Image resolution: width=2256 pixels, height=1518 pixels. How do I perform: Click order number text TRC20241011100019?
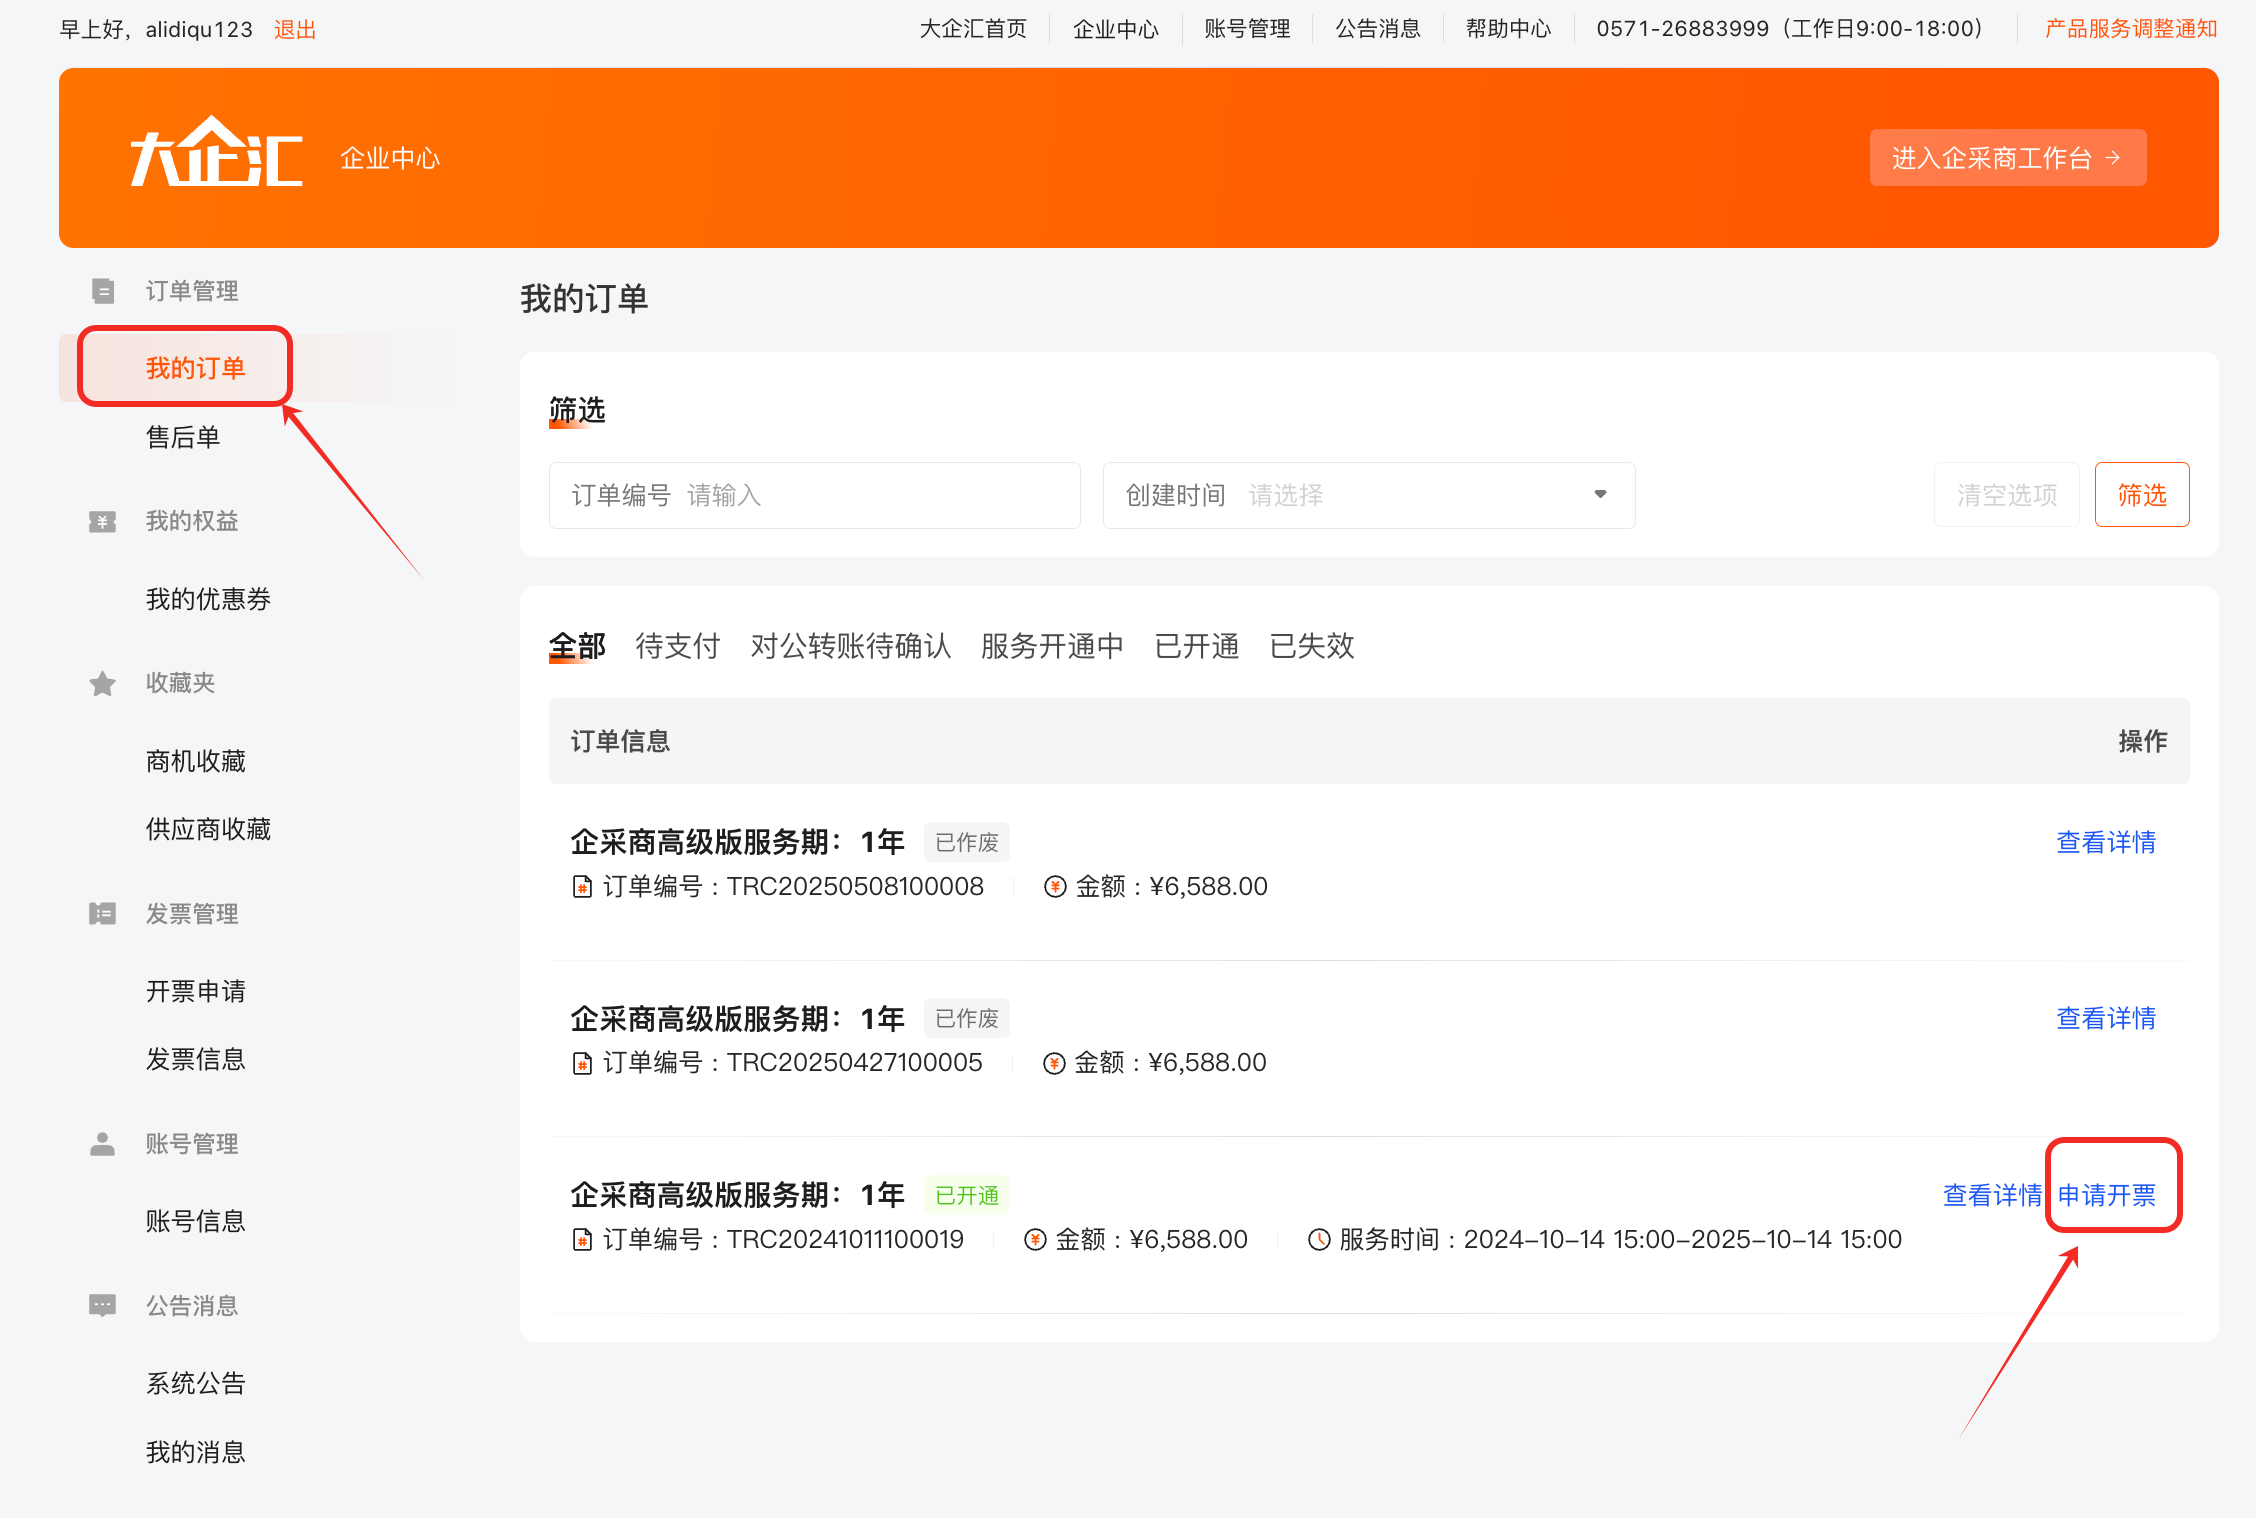[x=845, y=1240]
